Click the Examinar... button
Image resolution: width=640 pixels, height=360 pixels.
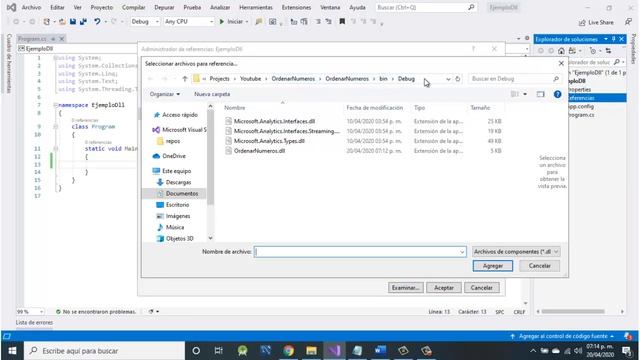[x=405, y=288]
